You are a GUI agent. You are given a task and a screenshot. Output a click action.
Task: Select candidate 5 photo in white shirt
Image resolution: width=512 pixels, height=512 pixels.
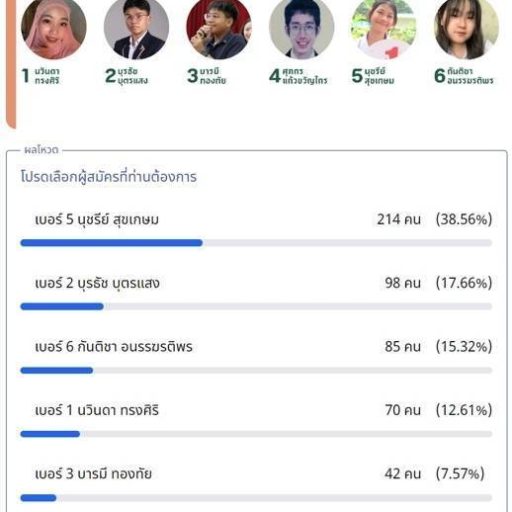[384, 28]
